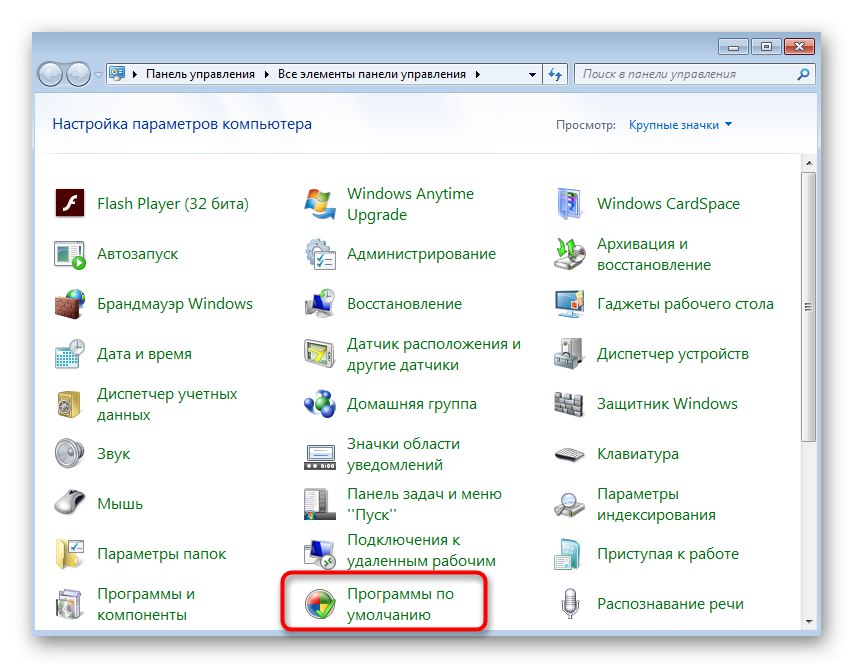This screenshot has height=668, width=853.
Task: Open the Клавиатура text link
Action: [x=638, y=454]
